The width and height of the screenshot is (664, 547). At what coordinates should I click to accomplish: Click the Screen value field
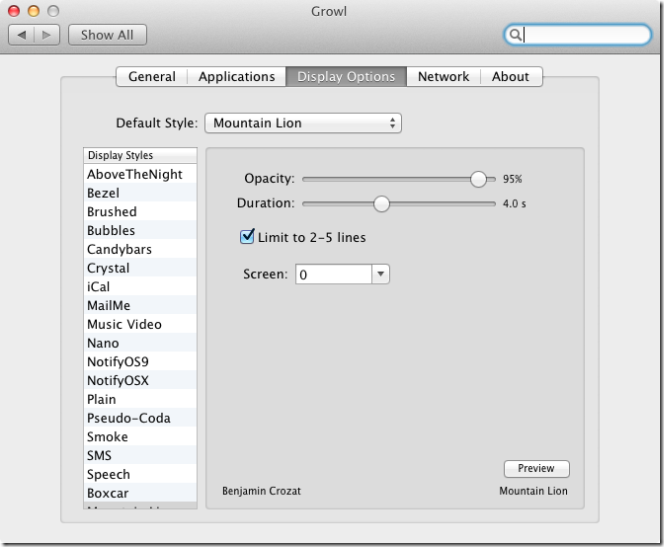333,274
